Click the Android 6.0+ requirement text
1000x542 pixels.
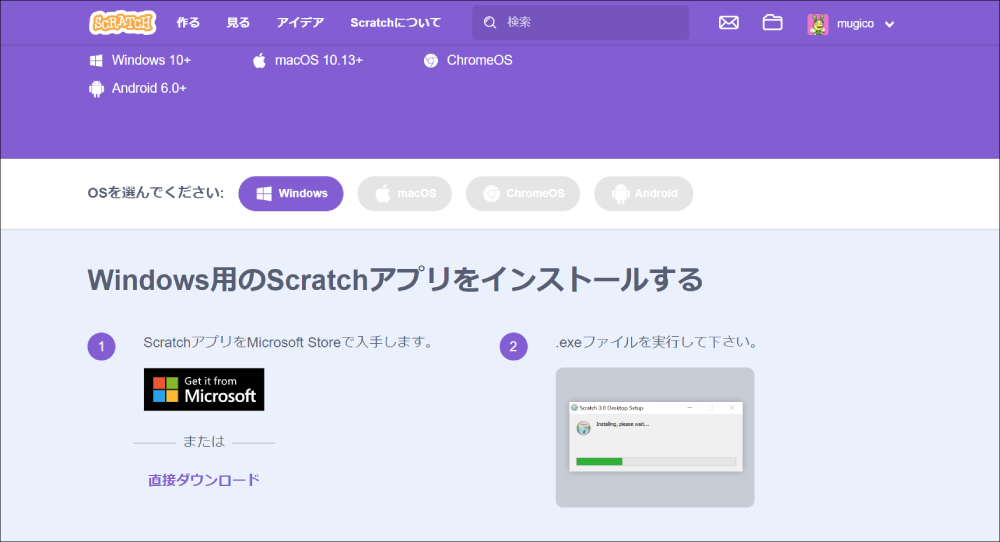tap(149, 88)
